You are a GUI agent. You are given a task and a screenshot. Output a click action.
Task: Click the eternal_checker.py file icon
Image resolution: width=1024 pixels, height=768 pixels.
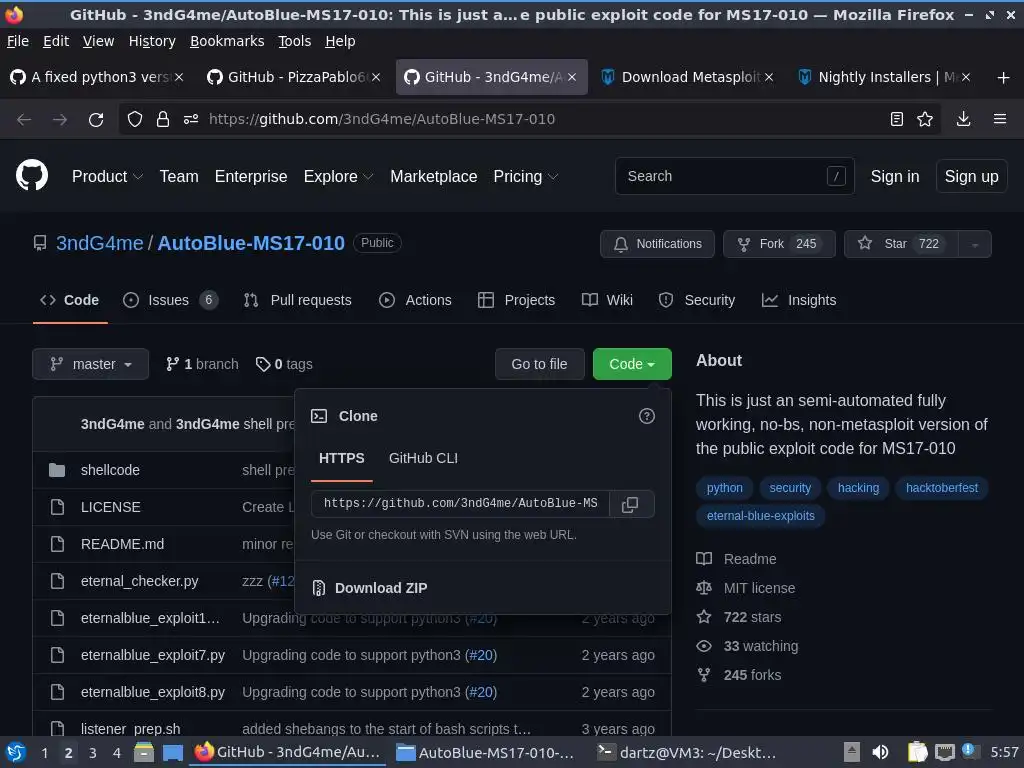click(x=57, y=581)
